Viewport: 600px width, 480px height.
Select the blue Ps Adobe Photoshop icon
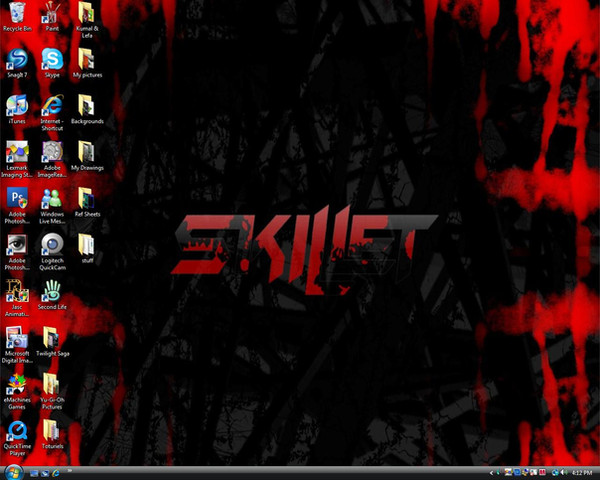point(17,206)
